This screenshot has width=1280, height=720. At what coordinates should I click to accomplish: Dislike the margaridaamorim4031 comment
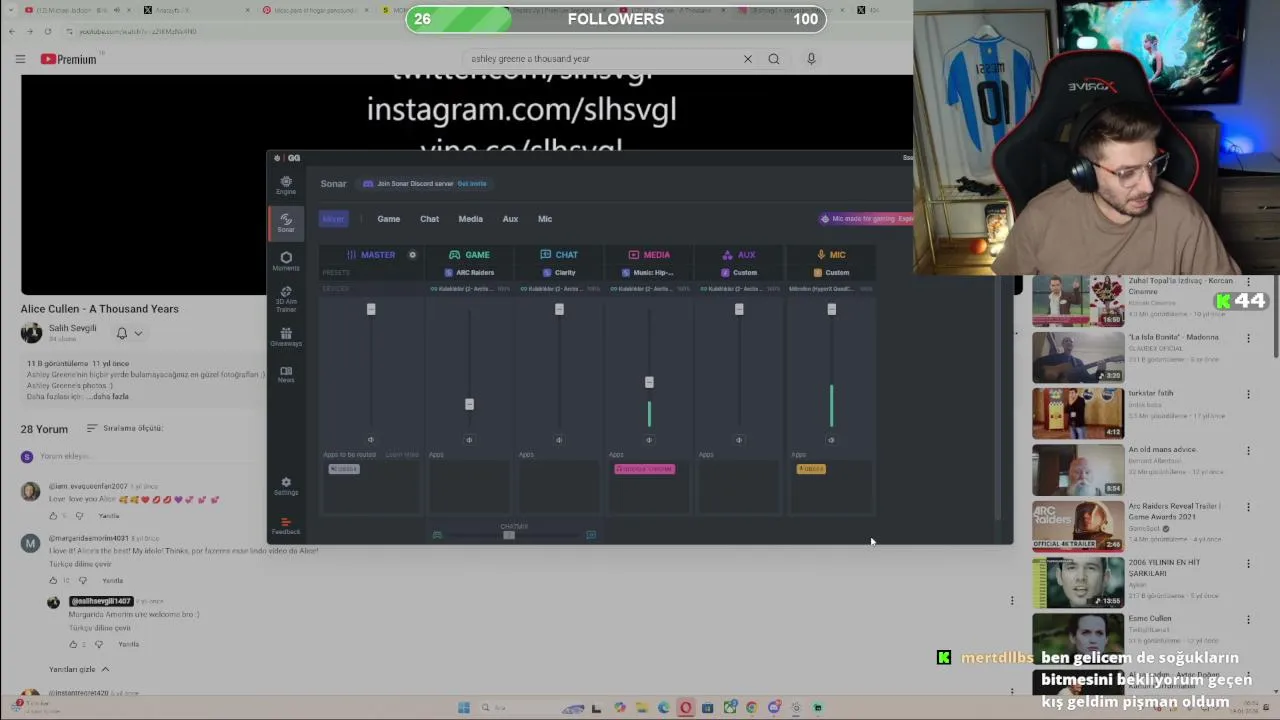82,580
